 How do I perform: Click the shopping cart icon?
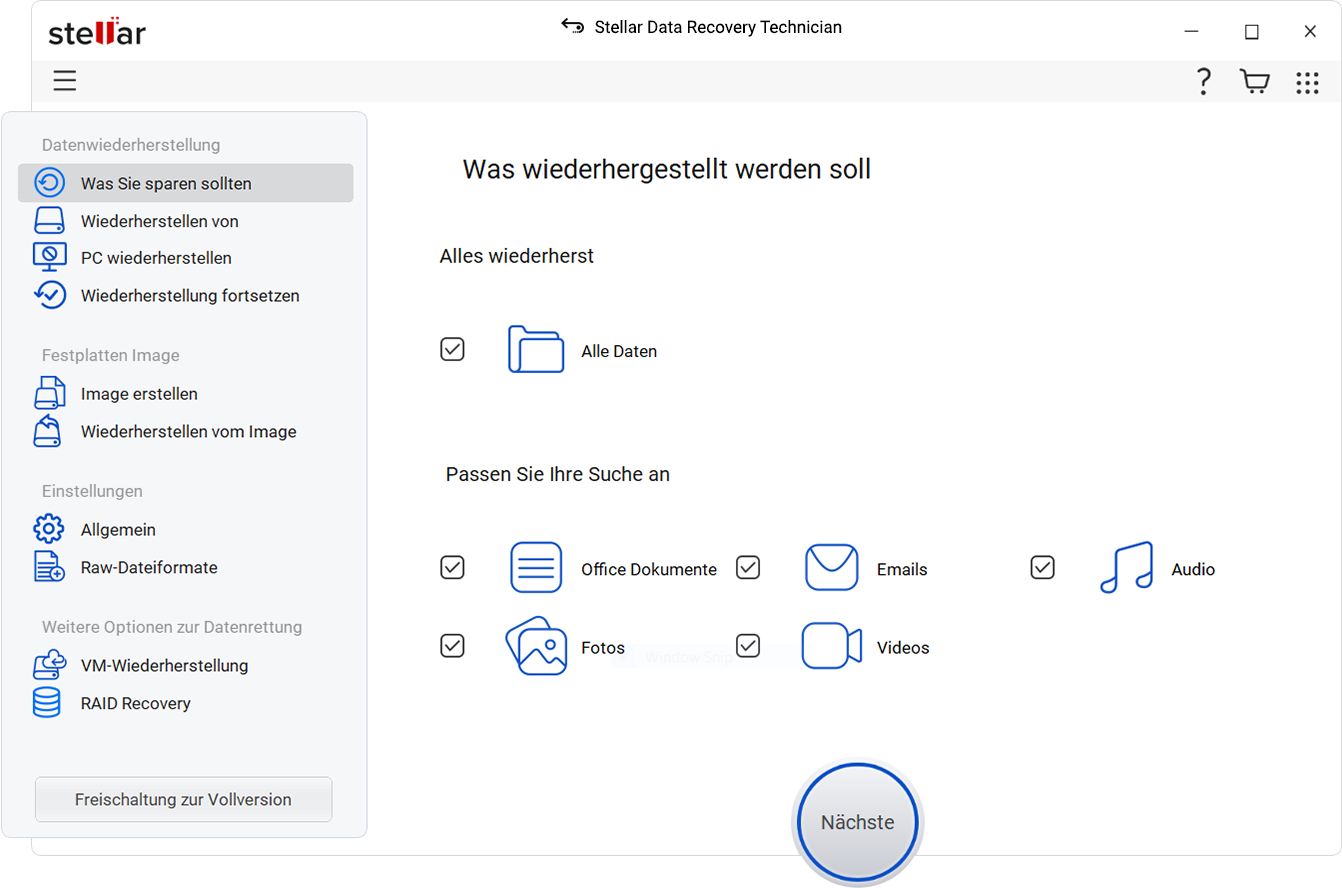click(1254, 82)
